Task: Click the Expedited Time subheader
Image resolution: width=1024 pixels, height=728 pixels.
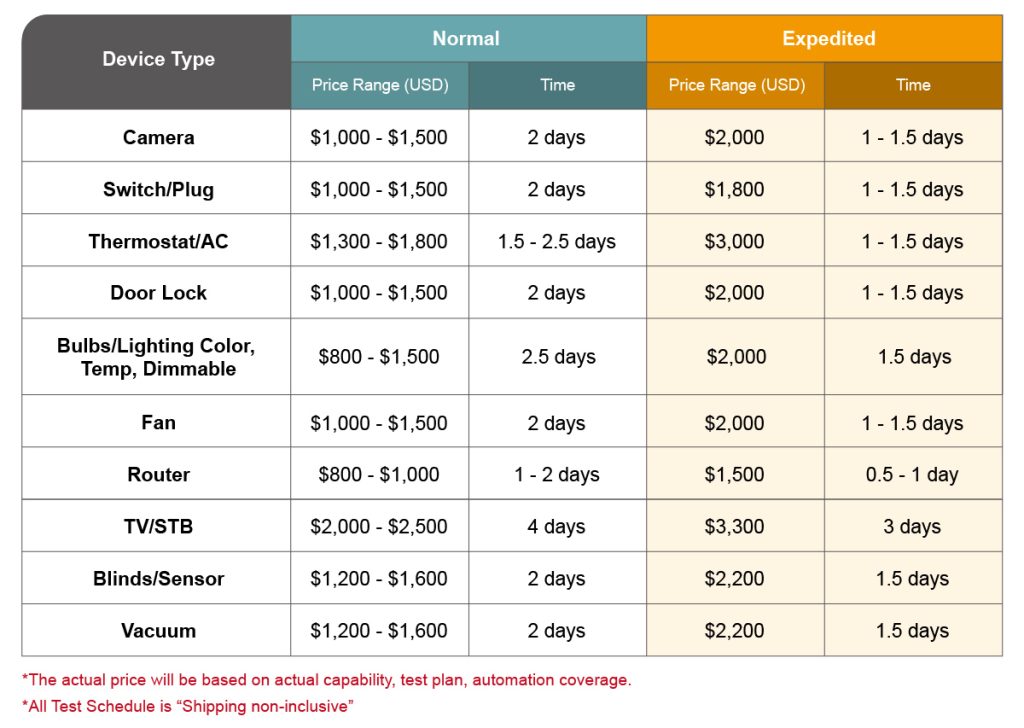Action: click(x=913, y=86)
